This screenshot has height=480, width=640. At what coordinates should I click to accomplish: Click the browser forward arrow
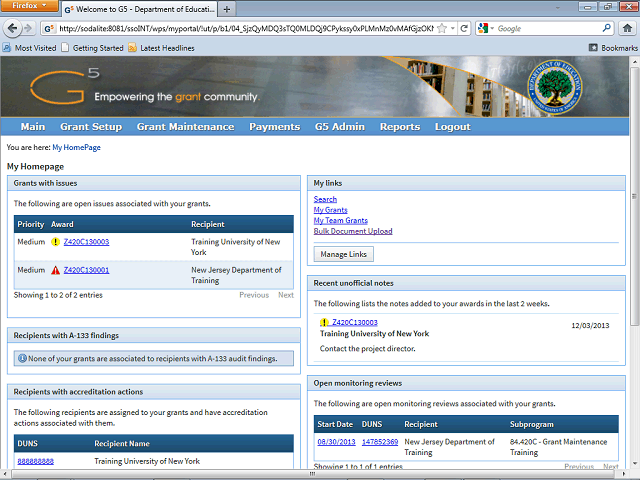(28, 28)
